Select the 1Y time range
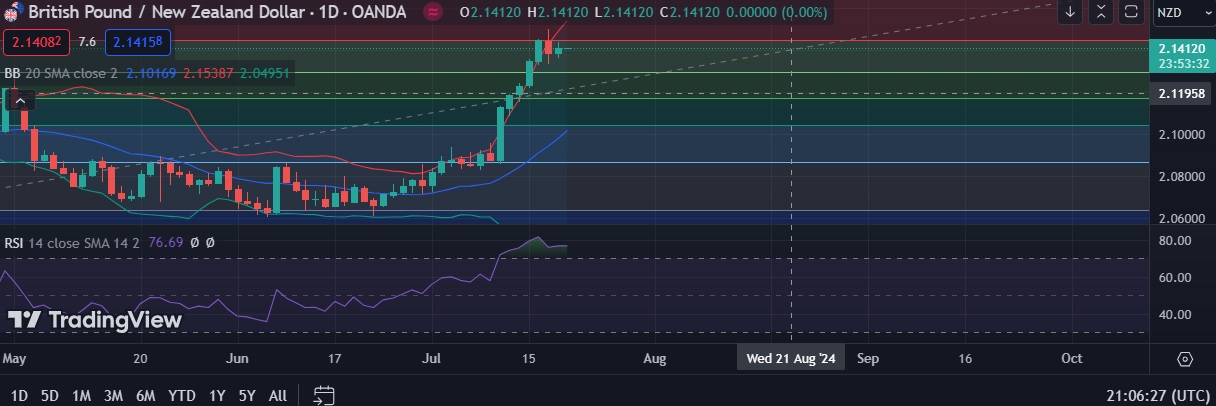The width and height of the screenshot is (1216, 406). click(216, 395)
